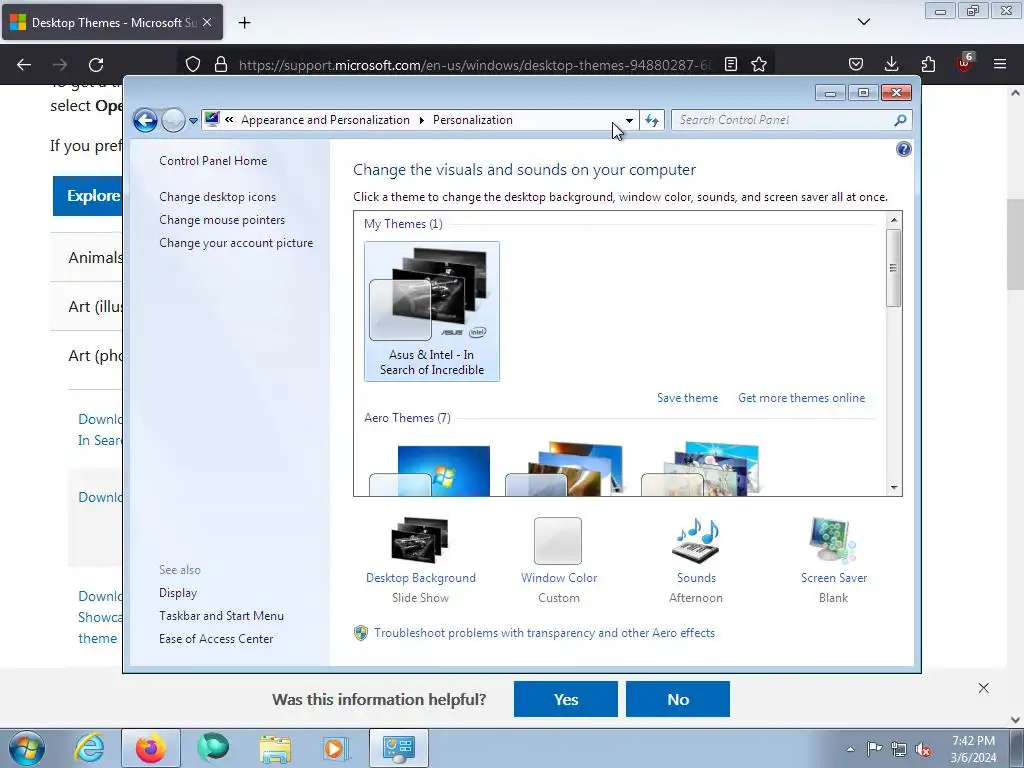Toggle Firefox reader view
Screen dimensions: 1024x768
pyautogui.click(x=731, y=65)
